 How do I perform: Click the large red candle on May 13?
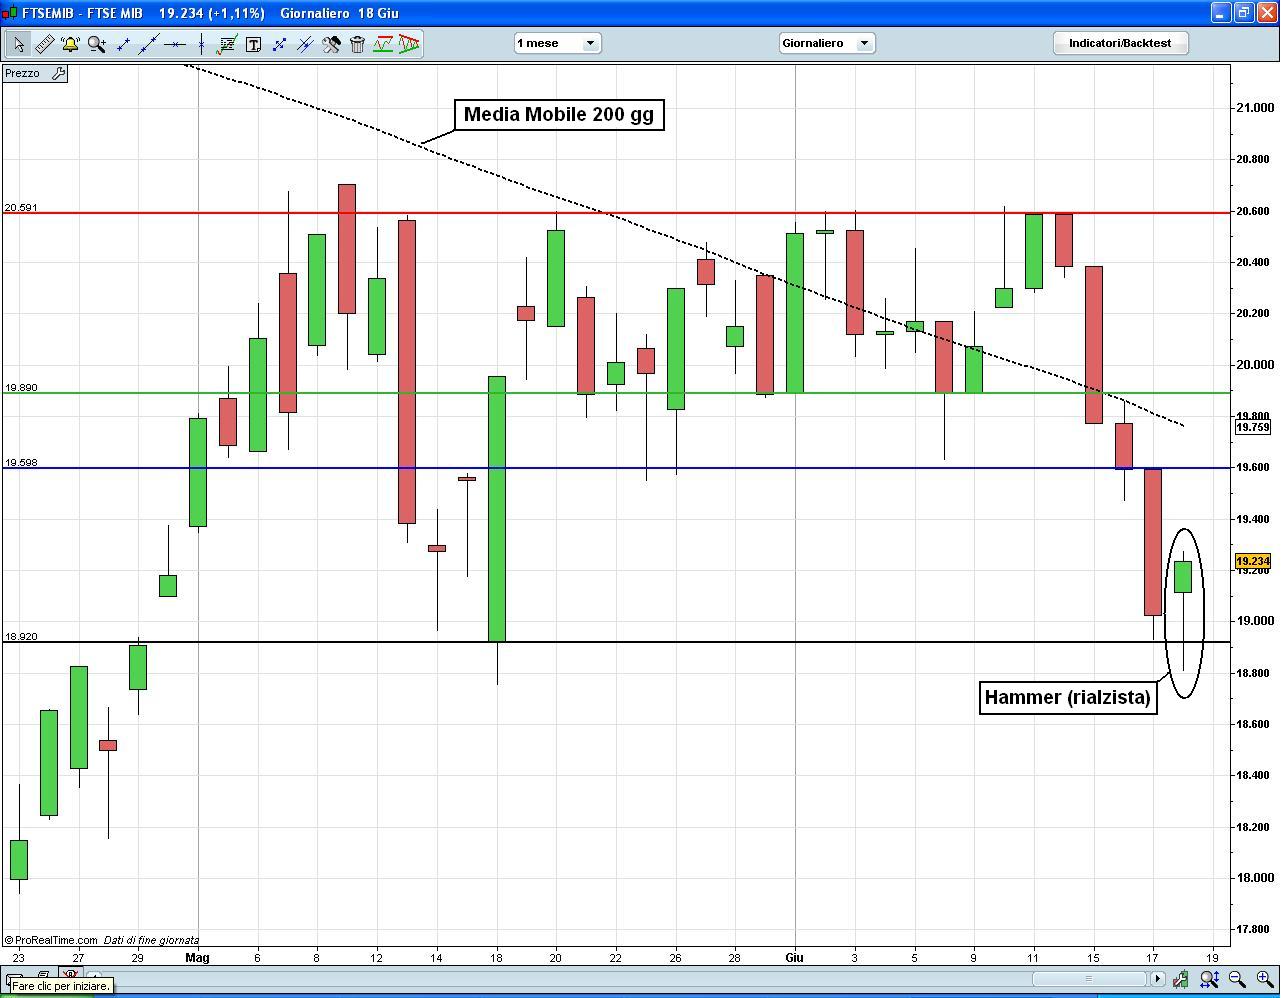click(407, 371)
